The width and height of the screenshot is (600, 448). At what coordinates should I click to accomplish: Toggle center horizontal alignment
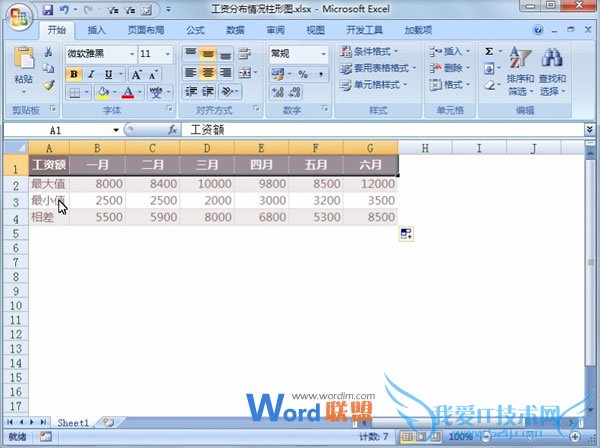point(208,72)
